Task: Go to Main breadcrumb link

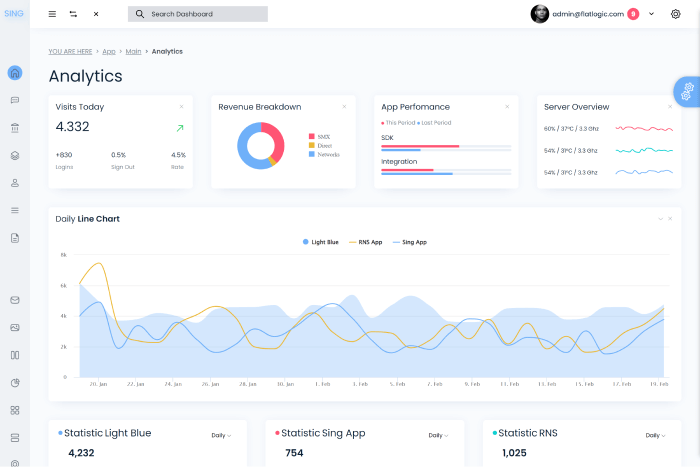Action: 133,51
